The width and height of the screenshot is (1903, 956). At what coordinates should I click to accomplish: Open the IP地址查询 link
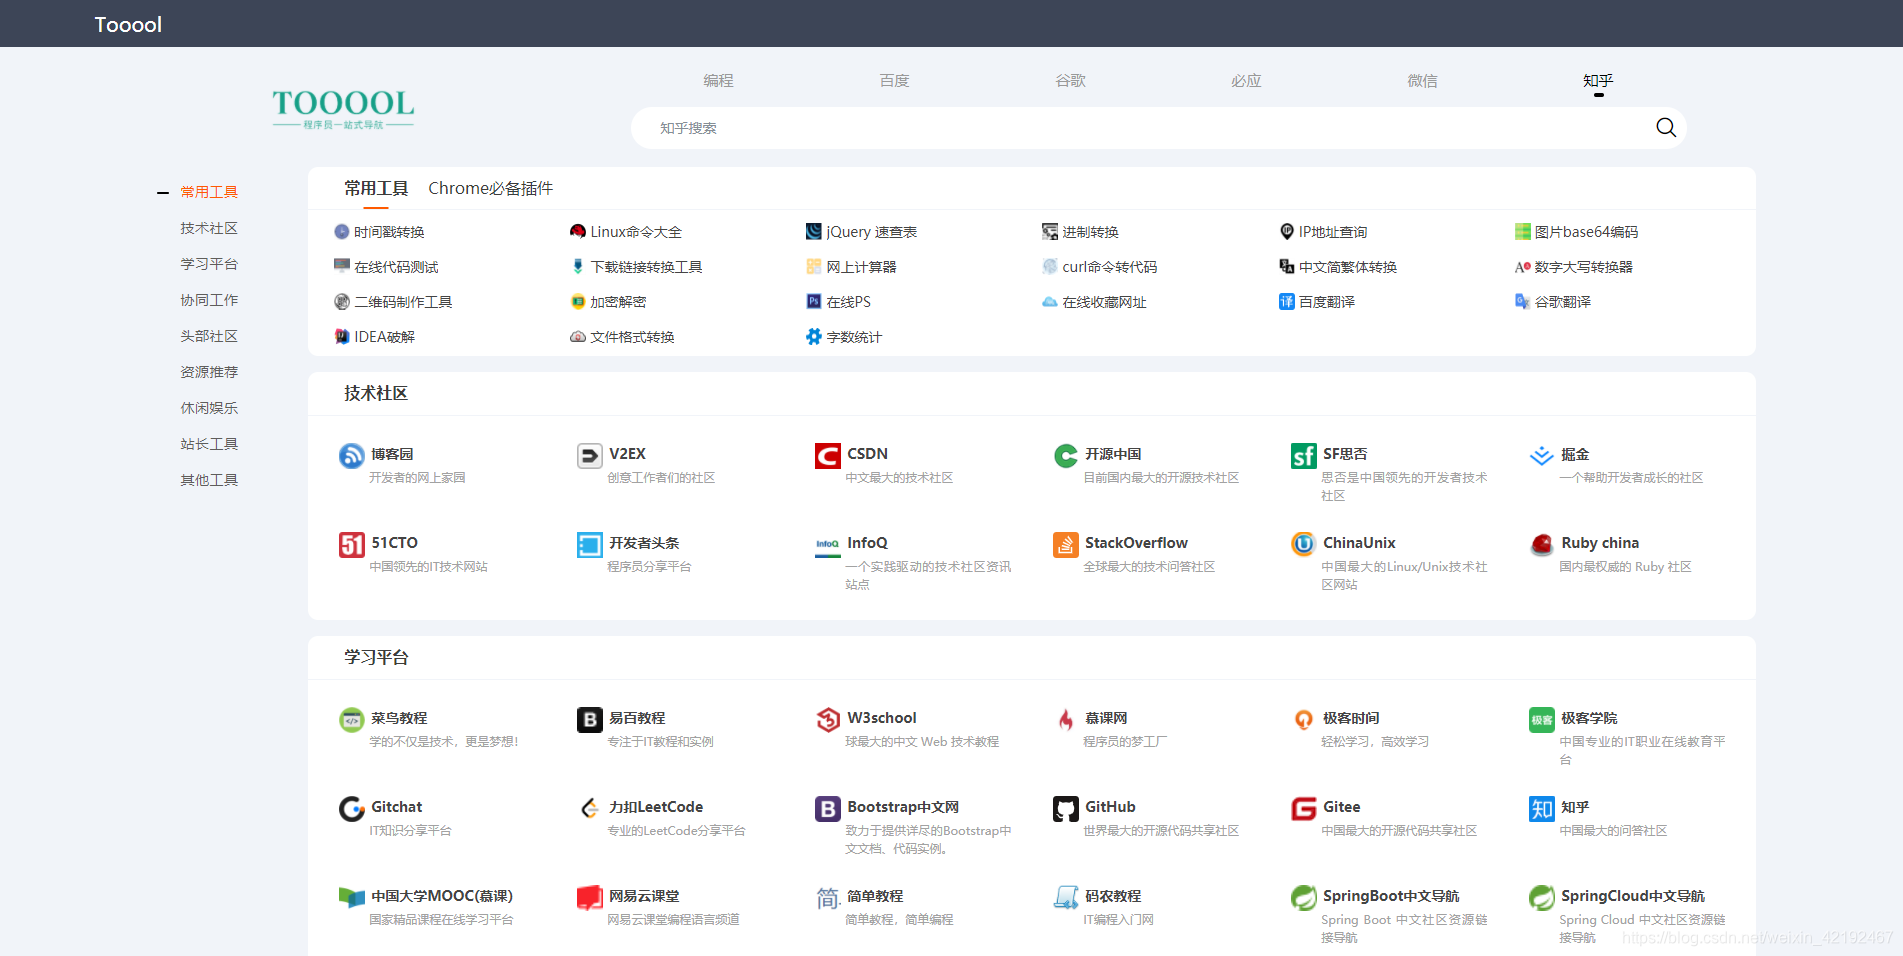[x=1323, y=232]
